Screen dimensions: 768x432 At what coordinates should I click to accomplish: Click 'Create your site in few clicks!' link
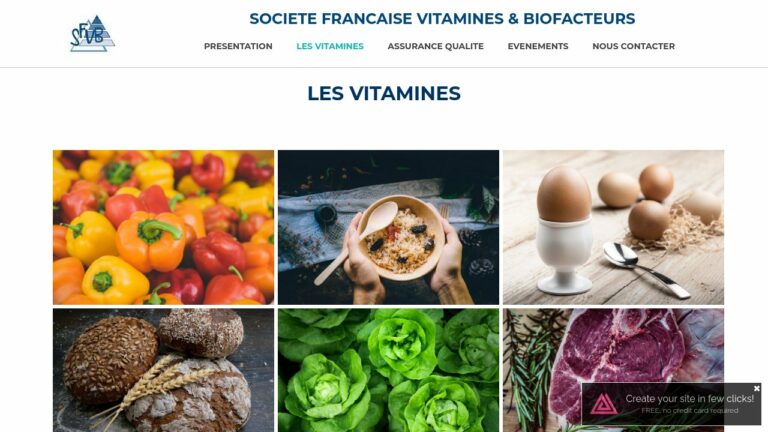690,399
